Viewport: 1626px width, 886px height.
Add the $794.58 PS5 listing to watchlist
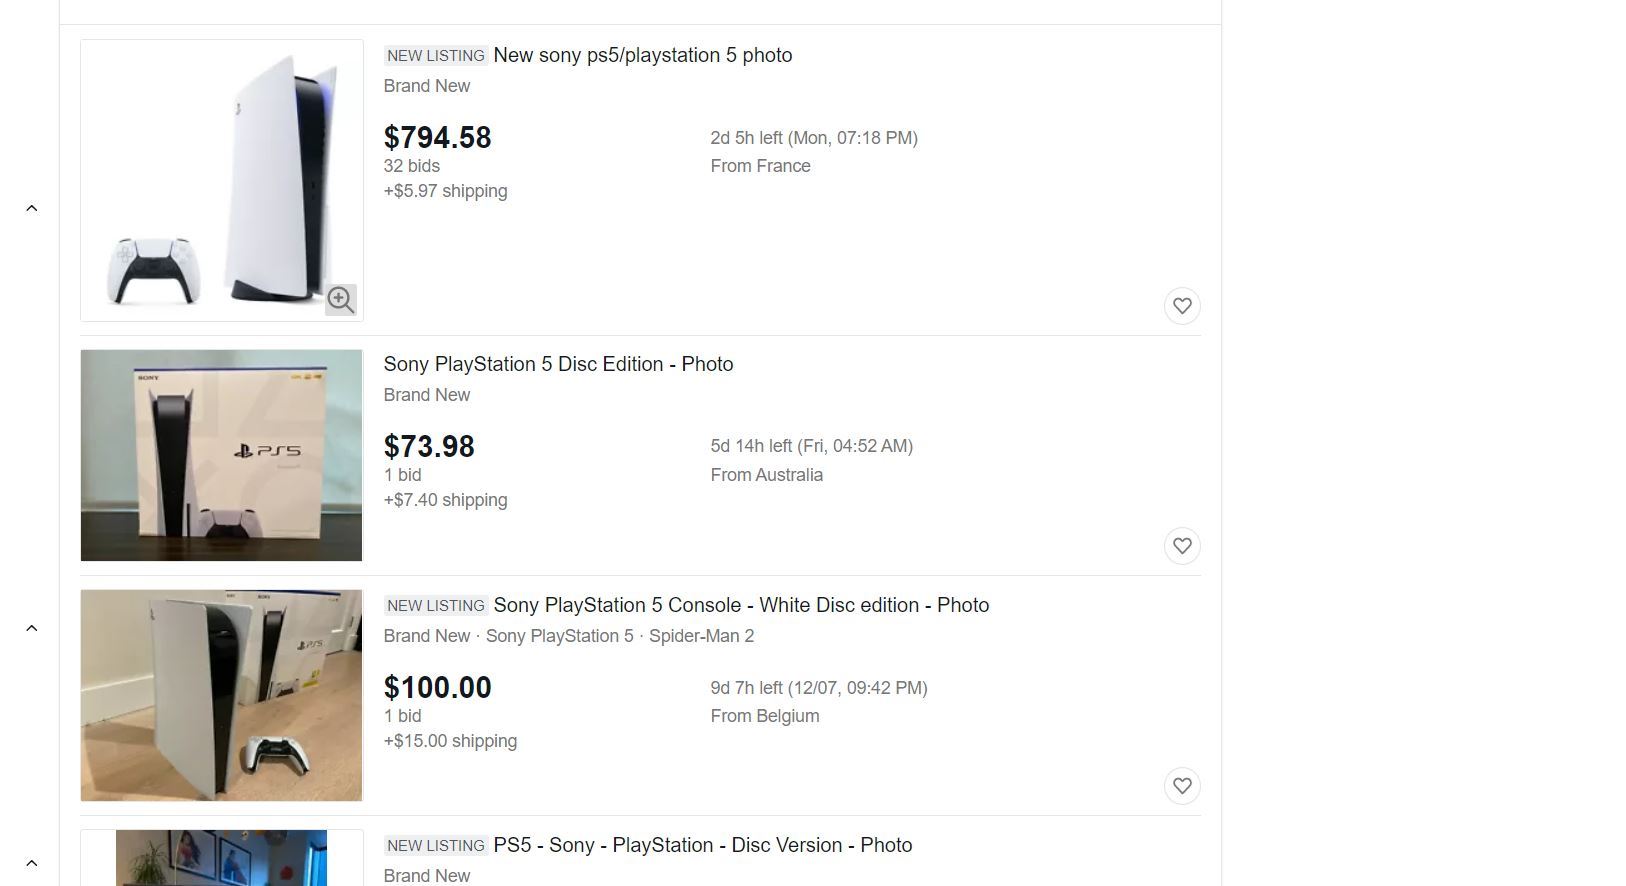[x=1182, y=306]
